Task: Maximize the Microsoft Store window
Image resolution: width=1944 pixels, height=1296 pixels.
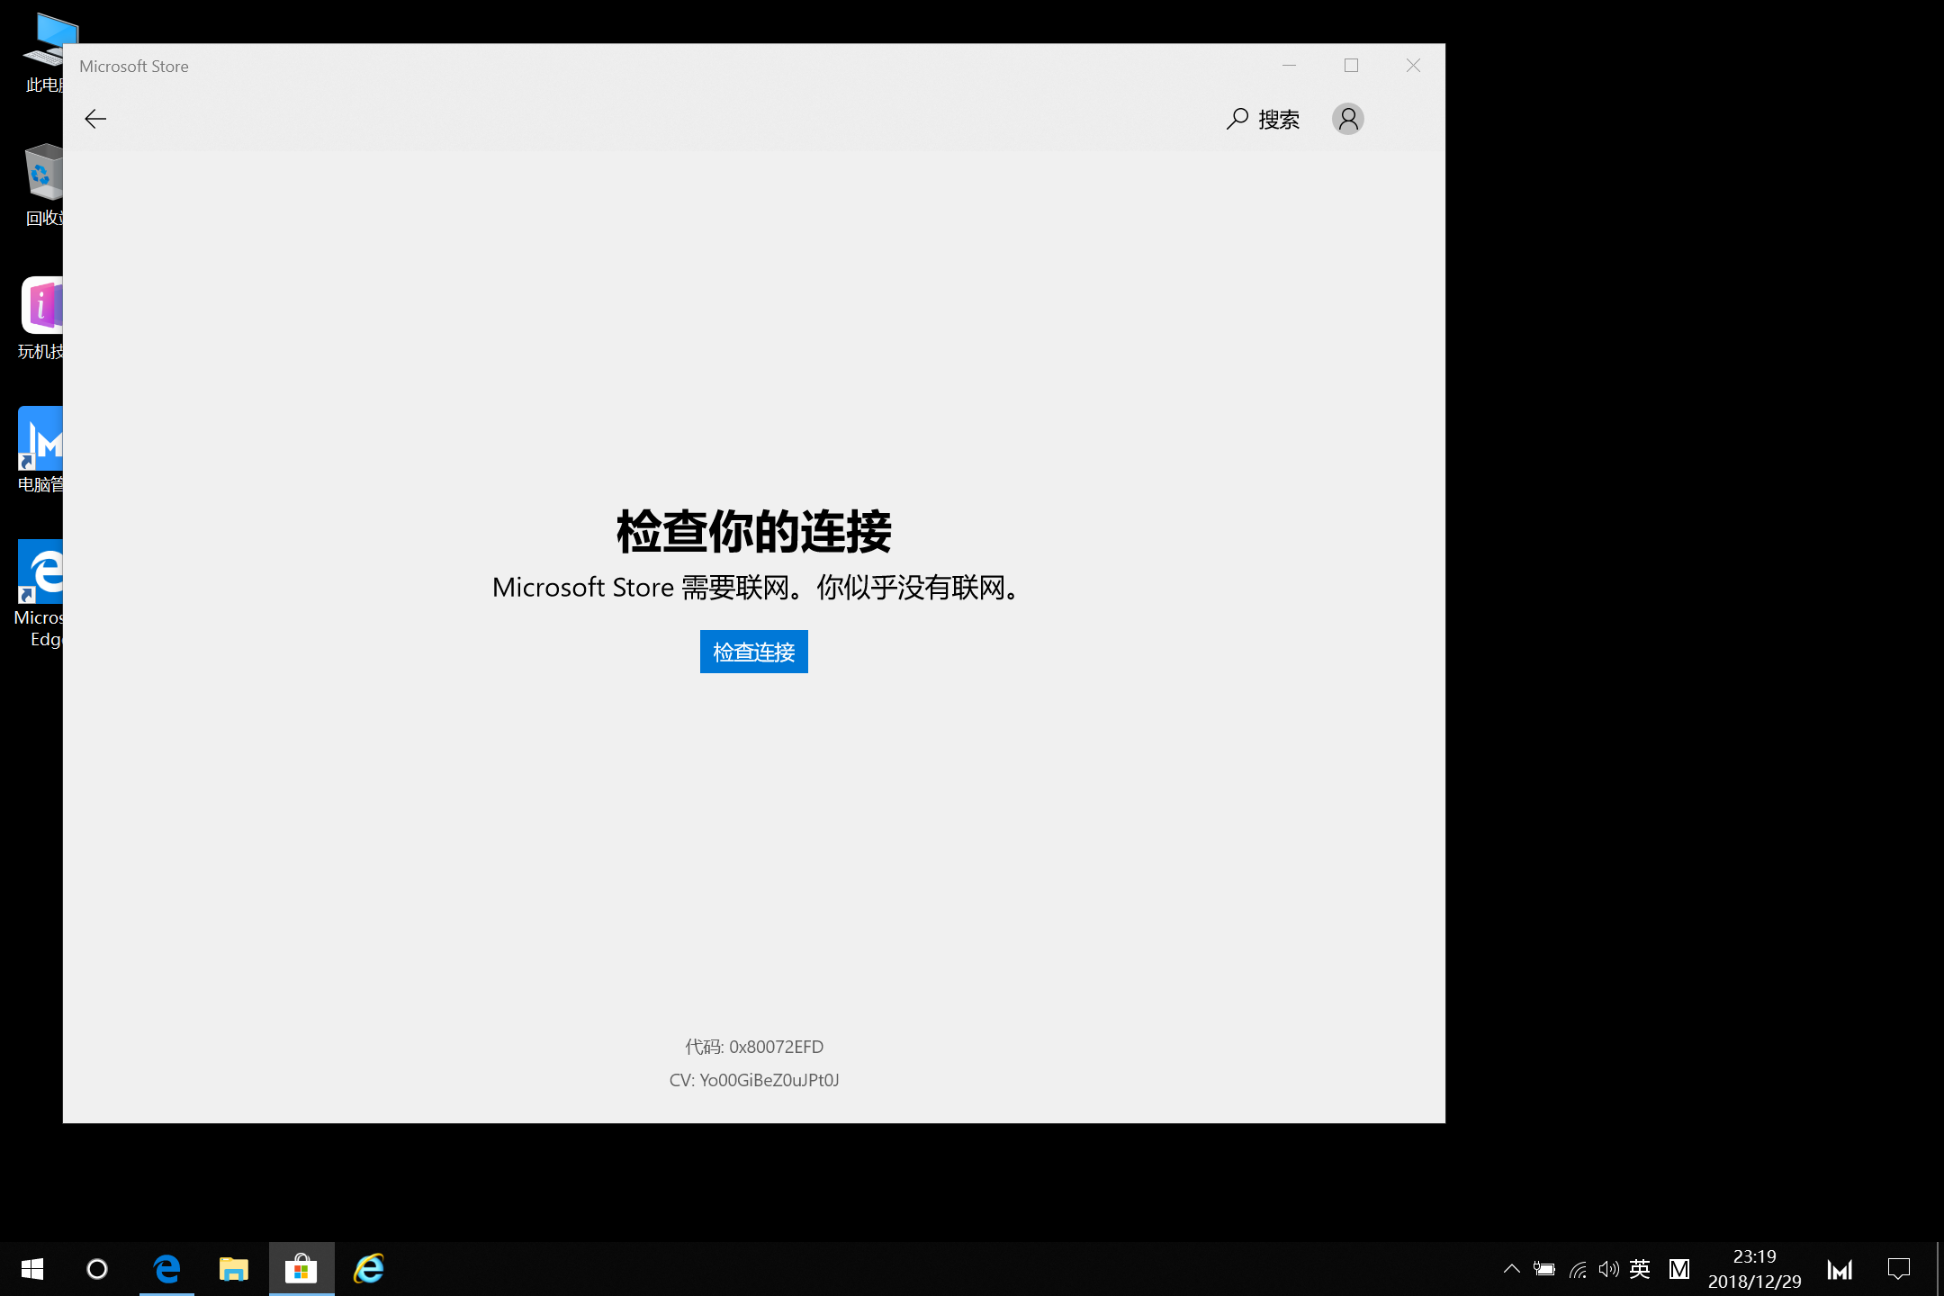Action: coord(1351,65)
